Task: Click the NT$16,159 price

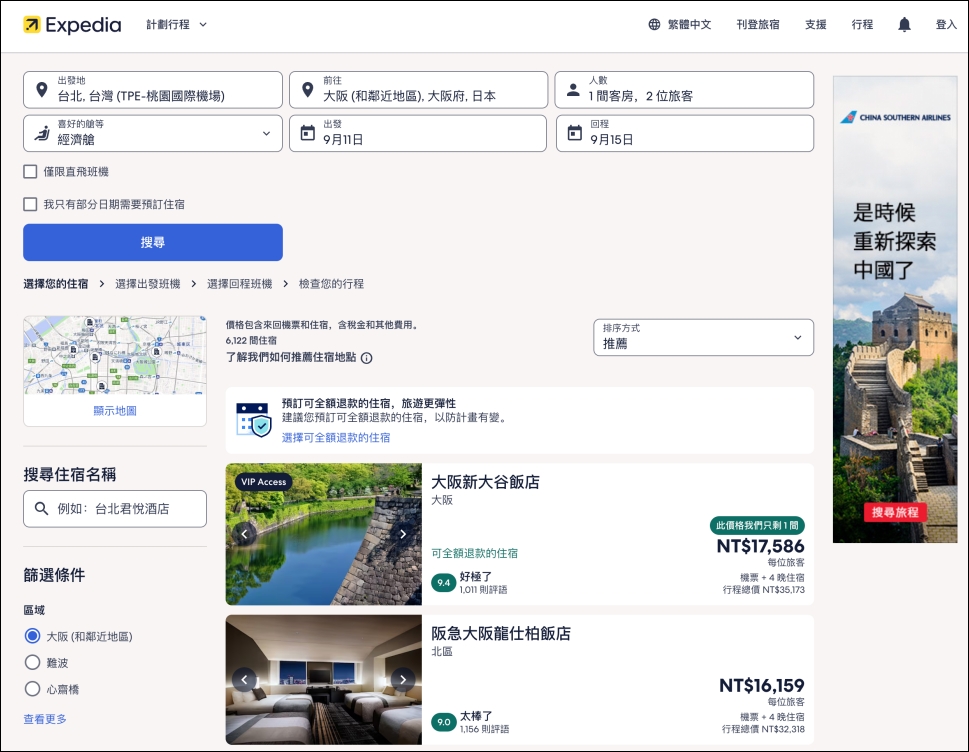Action: pyautogui.click(x=761, y=685)
